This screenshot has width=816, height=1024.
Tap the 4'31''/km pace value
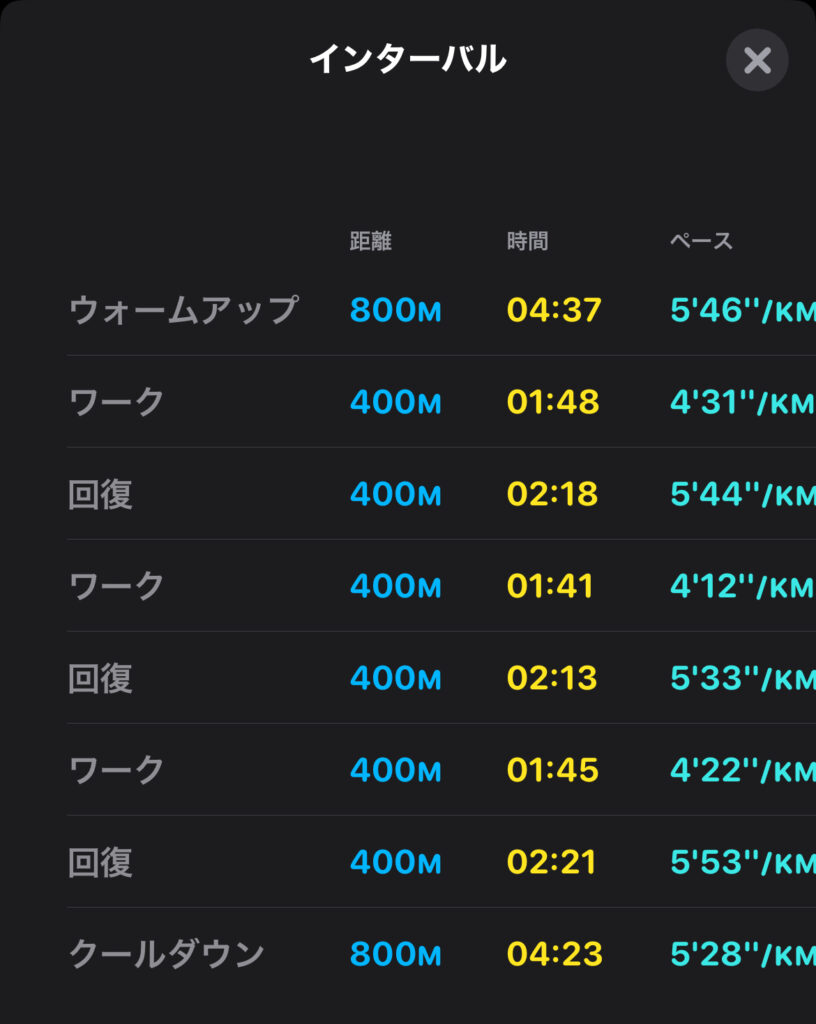pyautogui.click(x=743, y=402)
